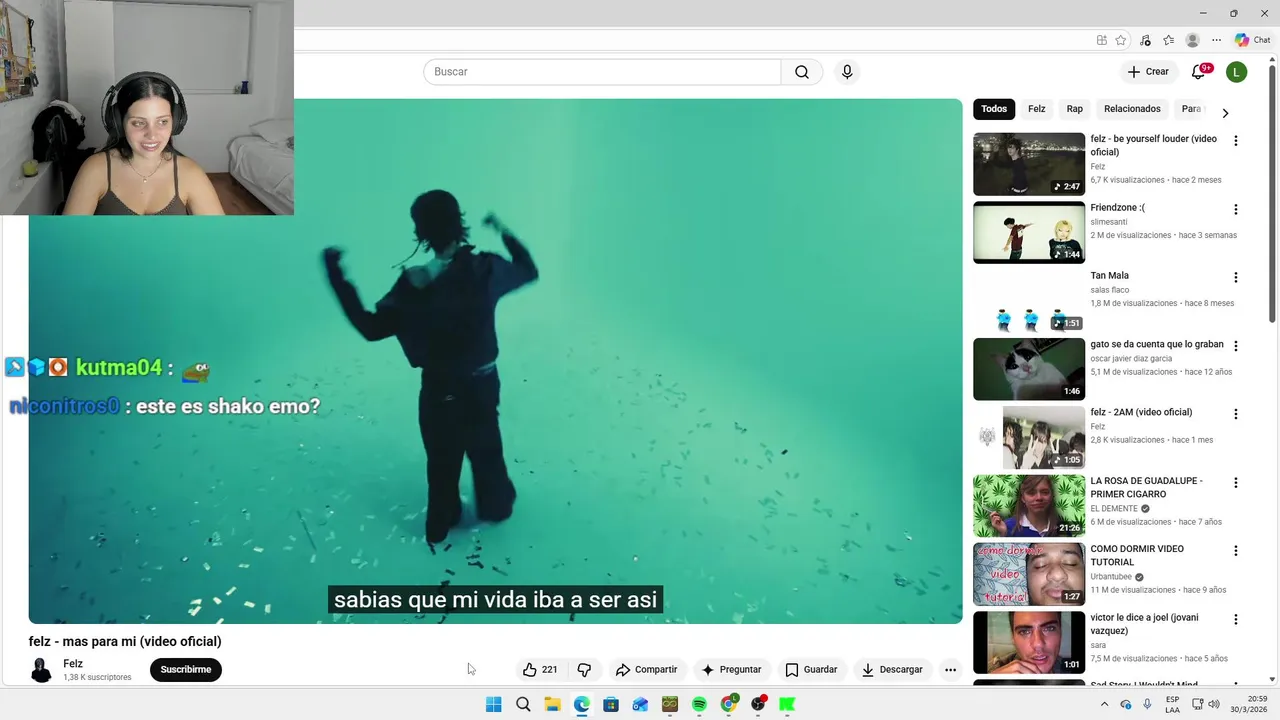Screen dimensions: 1280x720
Task: Open the Felz channel name link
Action: pyautogui.click(x=73, y=664)
